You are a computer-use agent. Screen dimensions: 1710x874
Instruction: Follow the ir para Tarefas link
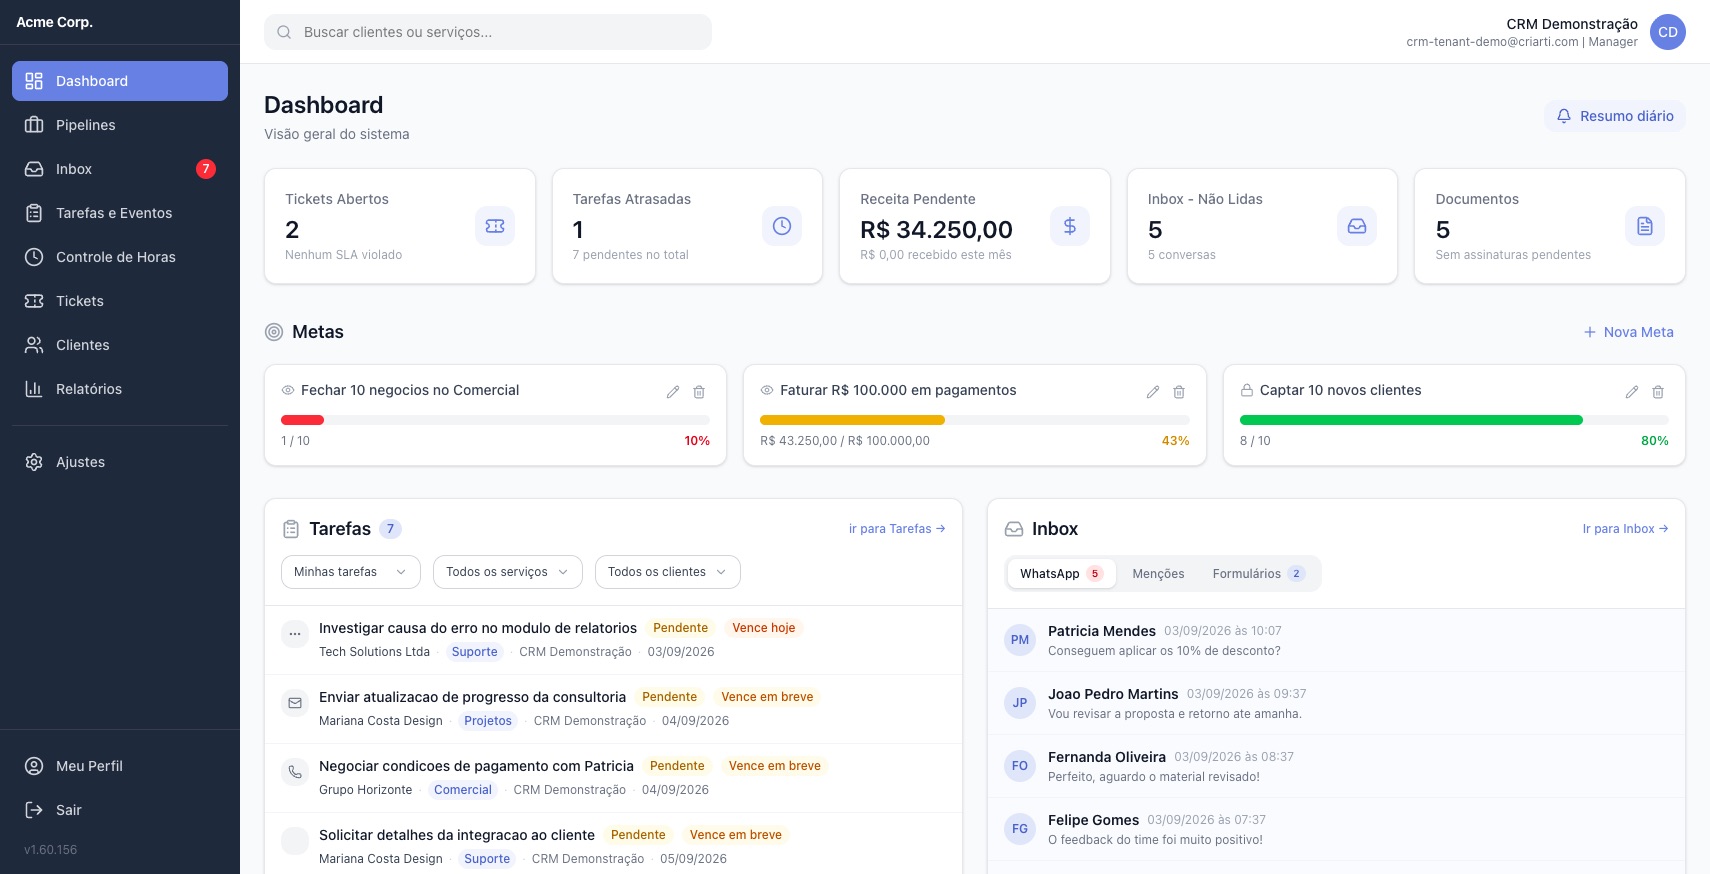click(x=897, y=529)
